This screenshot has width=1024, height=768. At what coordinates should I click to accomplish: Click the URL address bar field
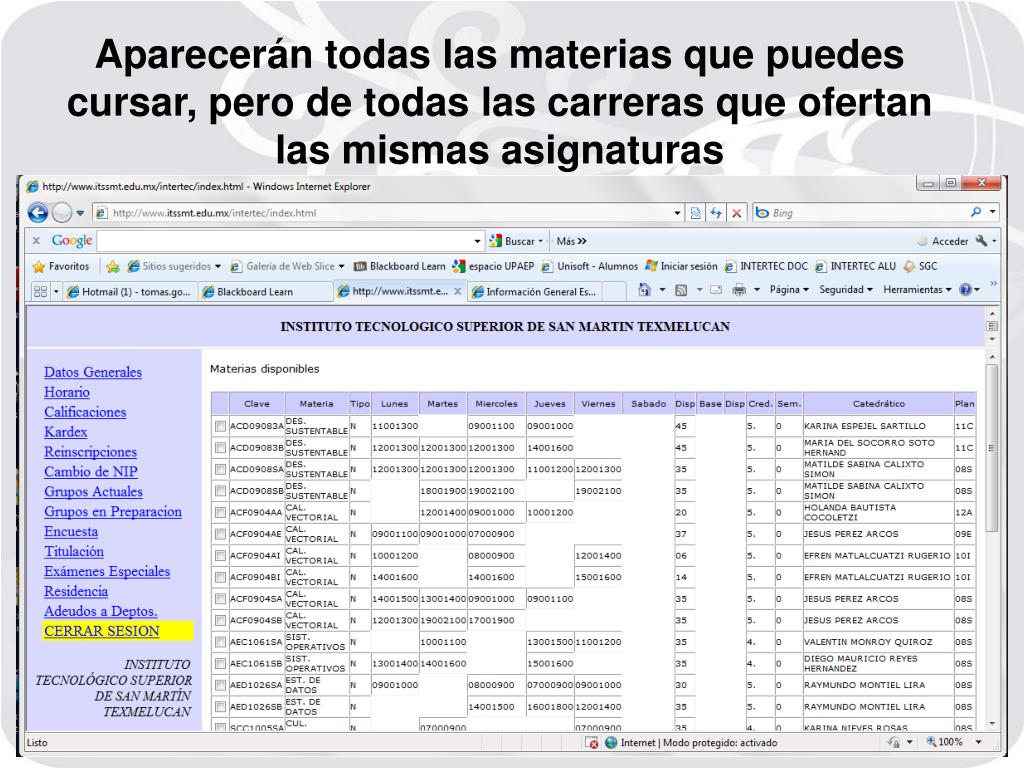(x=385, y=213)
